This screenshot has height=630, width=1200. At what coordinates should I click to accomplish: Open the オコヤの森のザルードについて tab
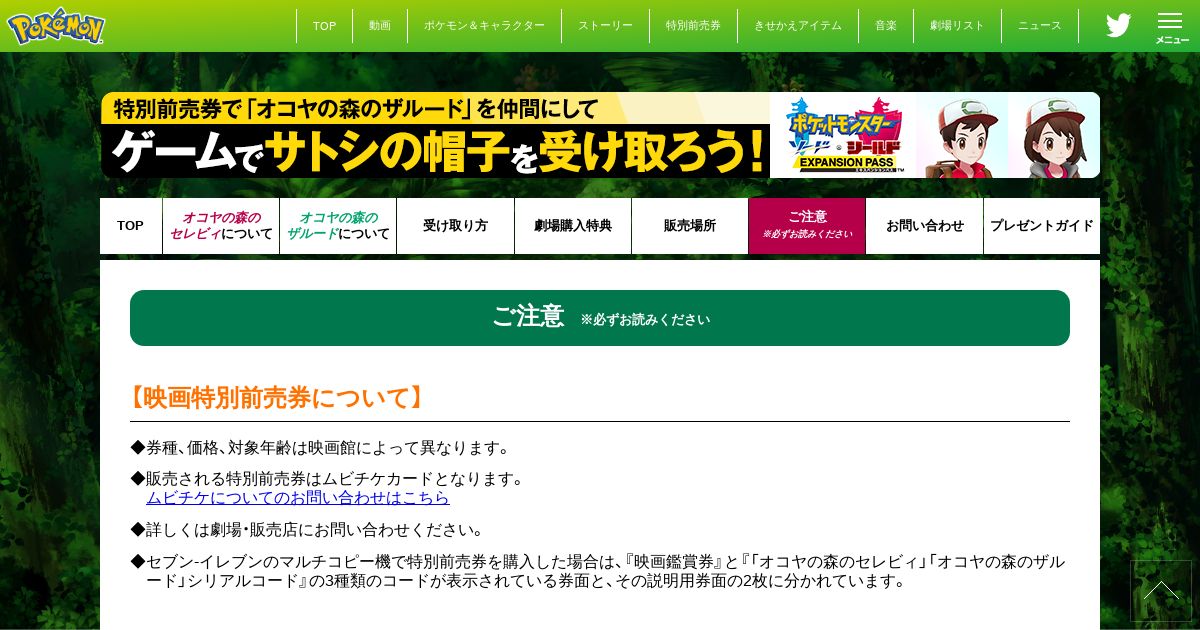pyautogui.click(x=338, y=226)
